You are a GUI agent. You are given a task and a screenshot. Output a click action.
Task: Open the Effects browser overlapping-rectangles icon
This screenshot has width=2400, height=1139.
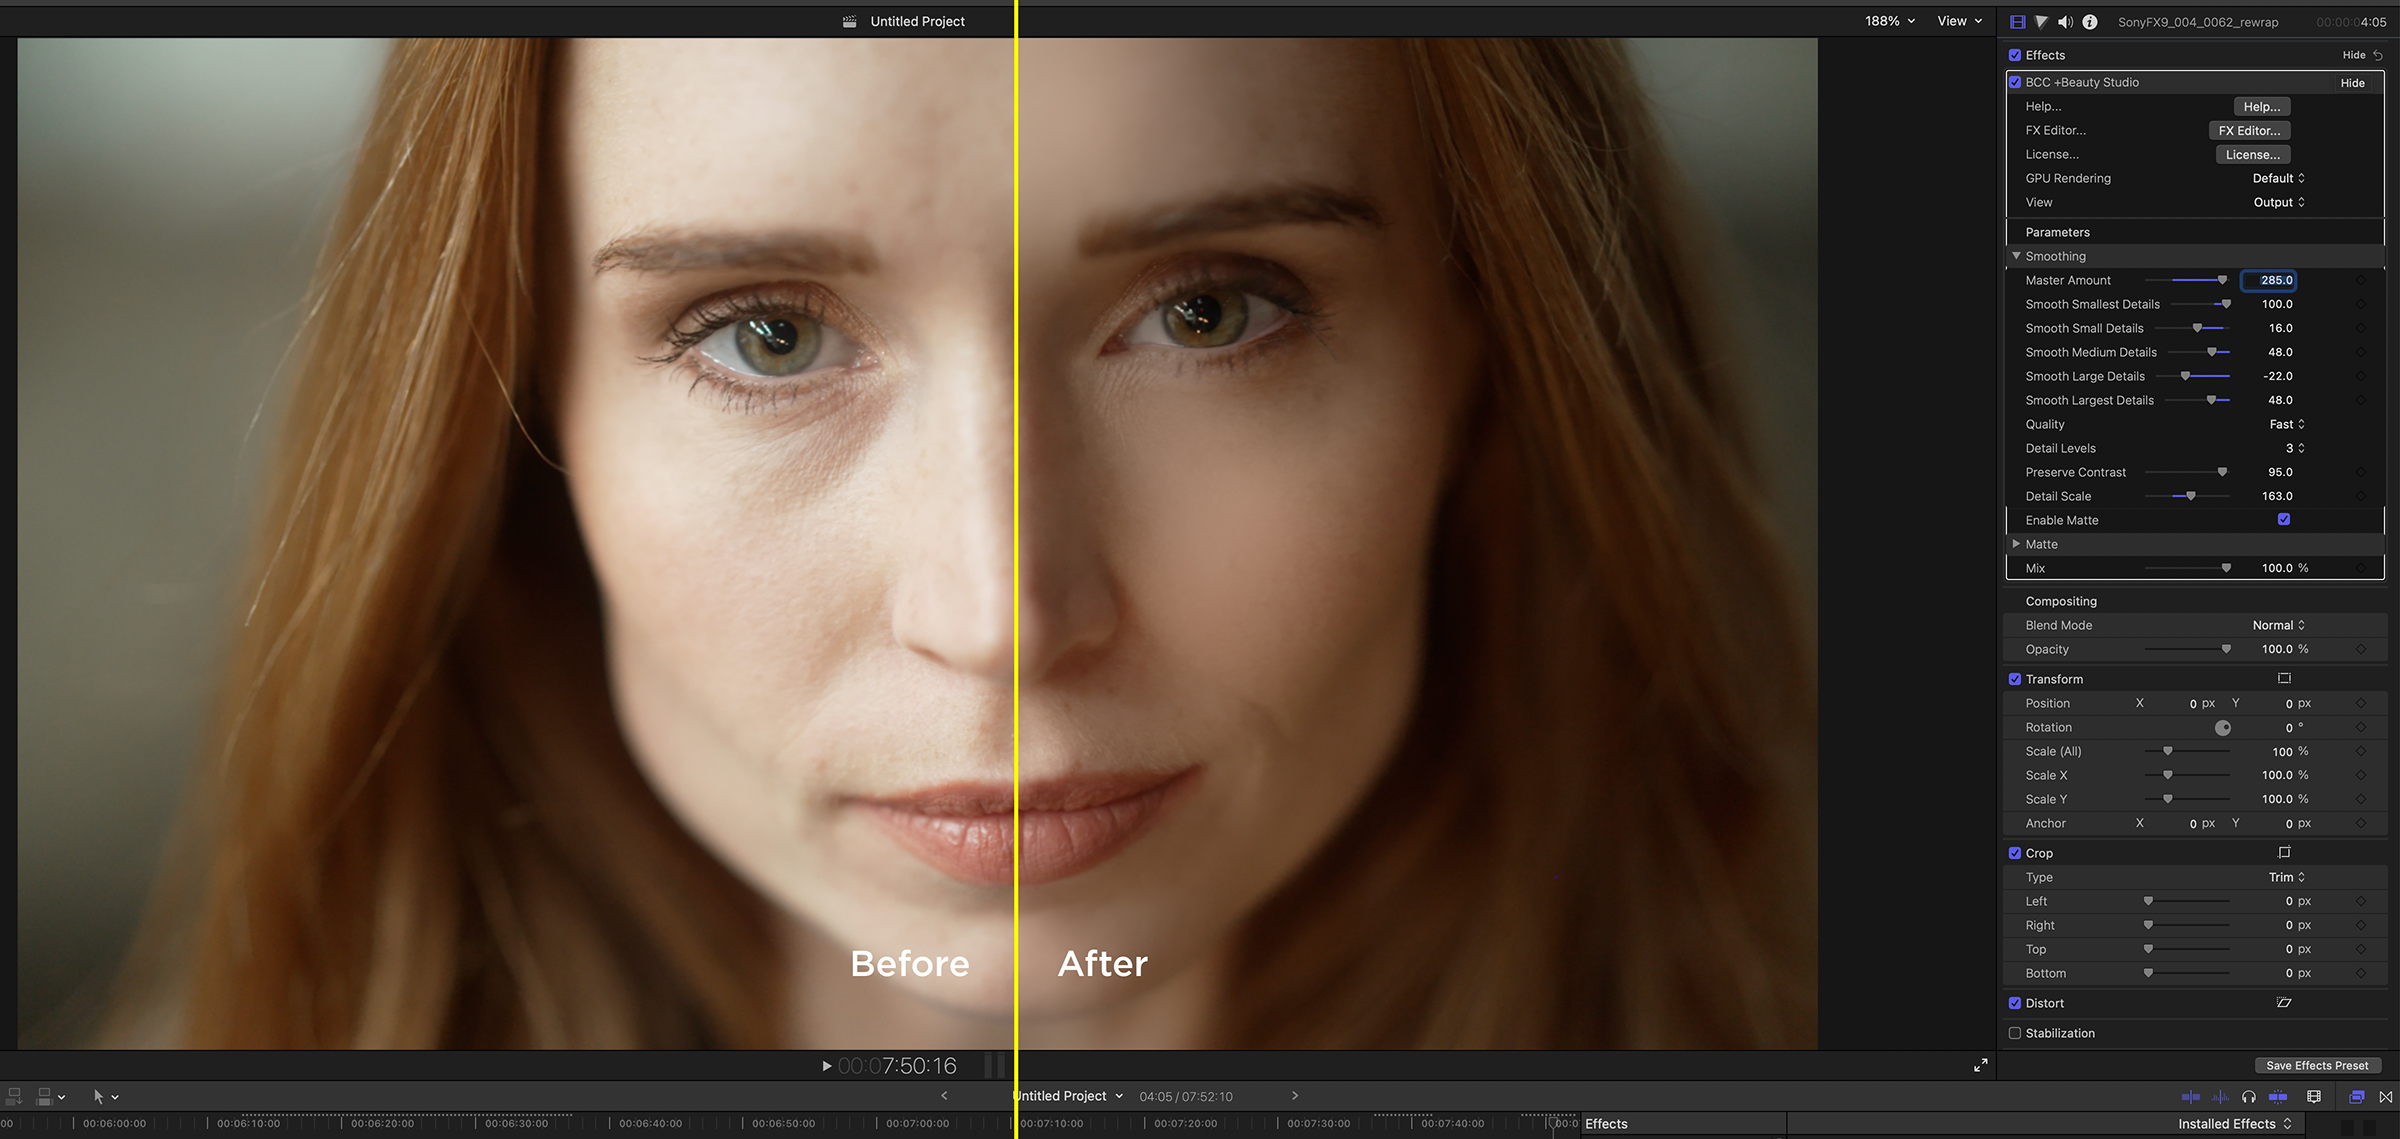(x=2356, y=1097)
